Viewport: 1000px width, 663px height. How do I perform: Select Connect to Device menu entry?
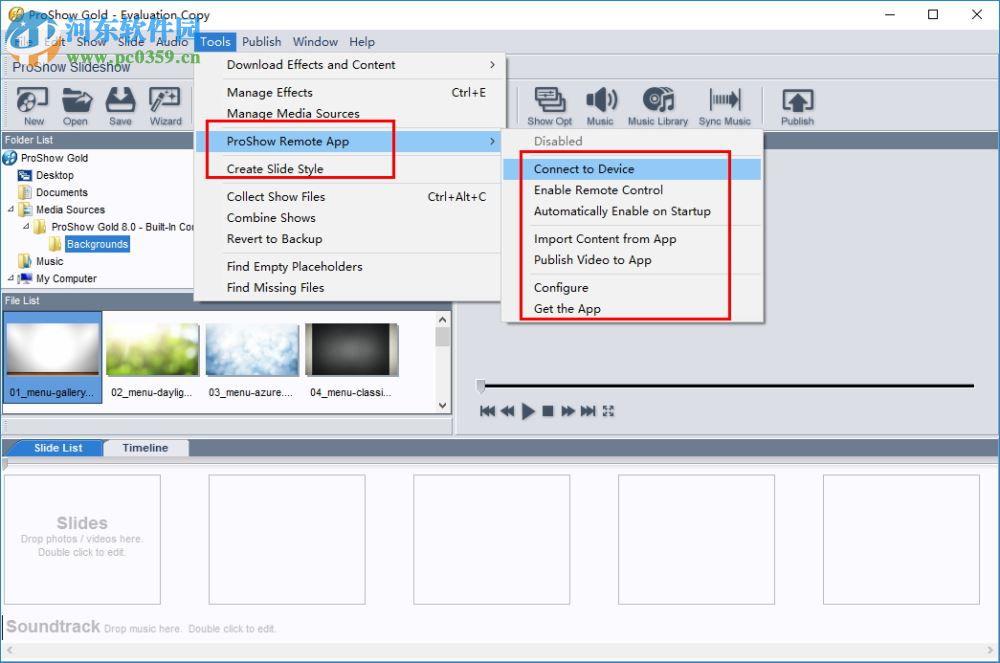(584, 169)
